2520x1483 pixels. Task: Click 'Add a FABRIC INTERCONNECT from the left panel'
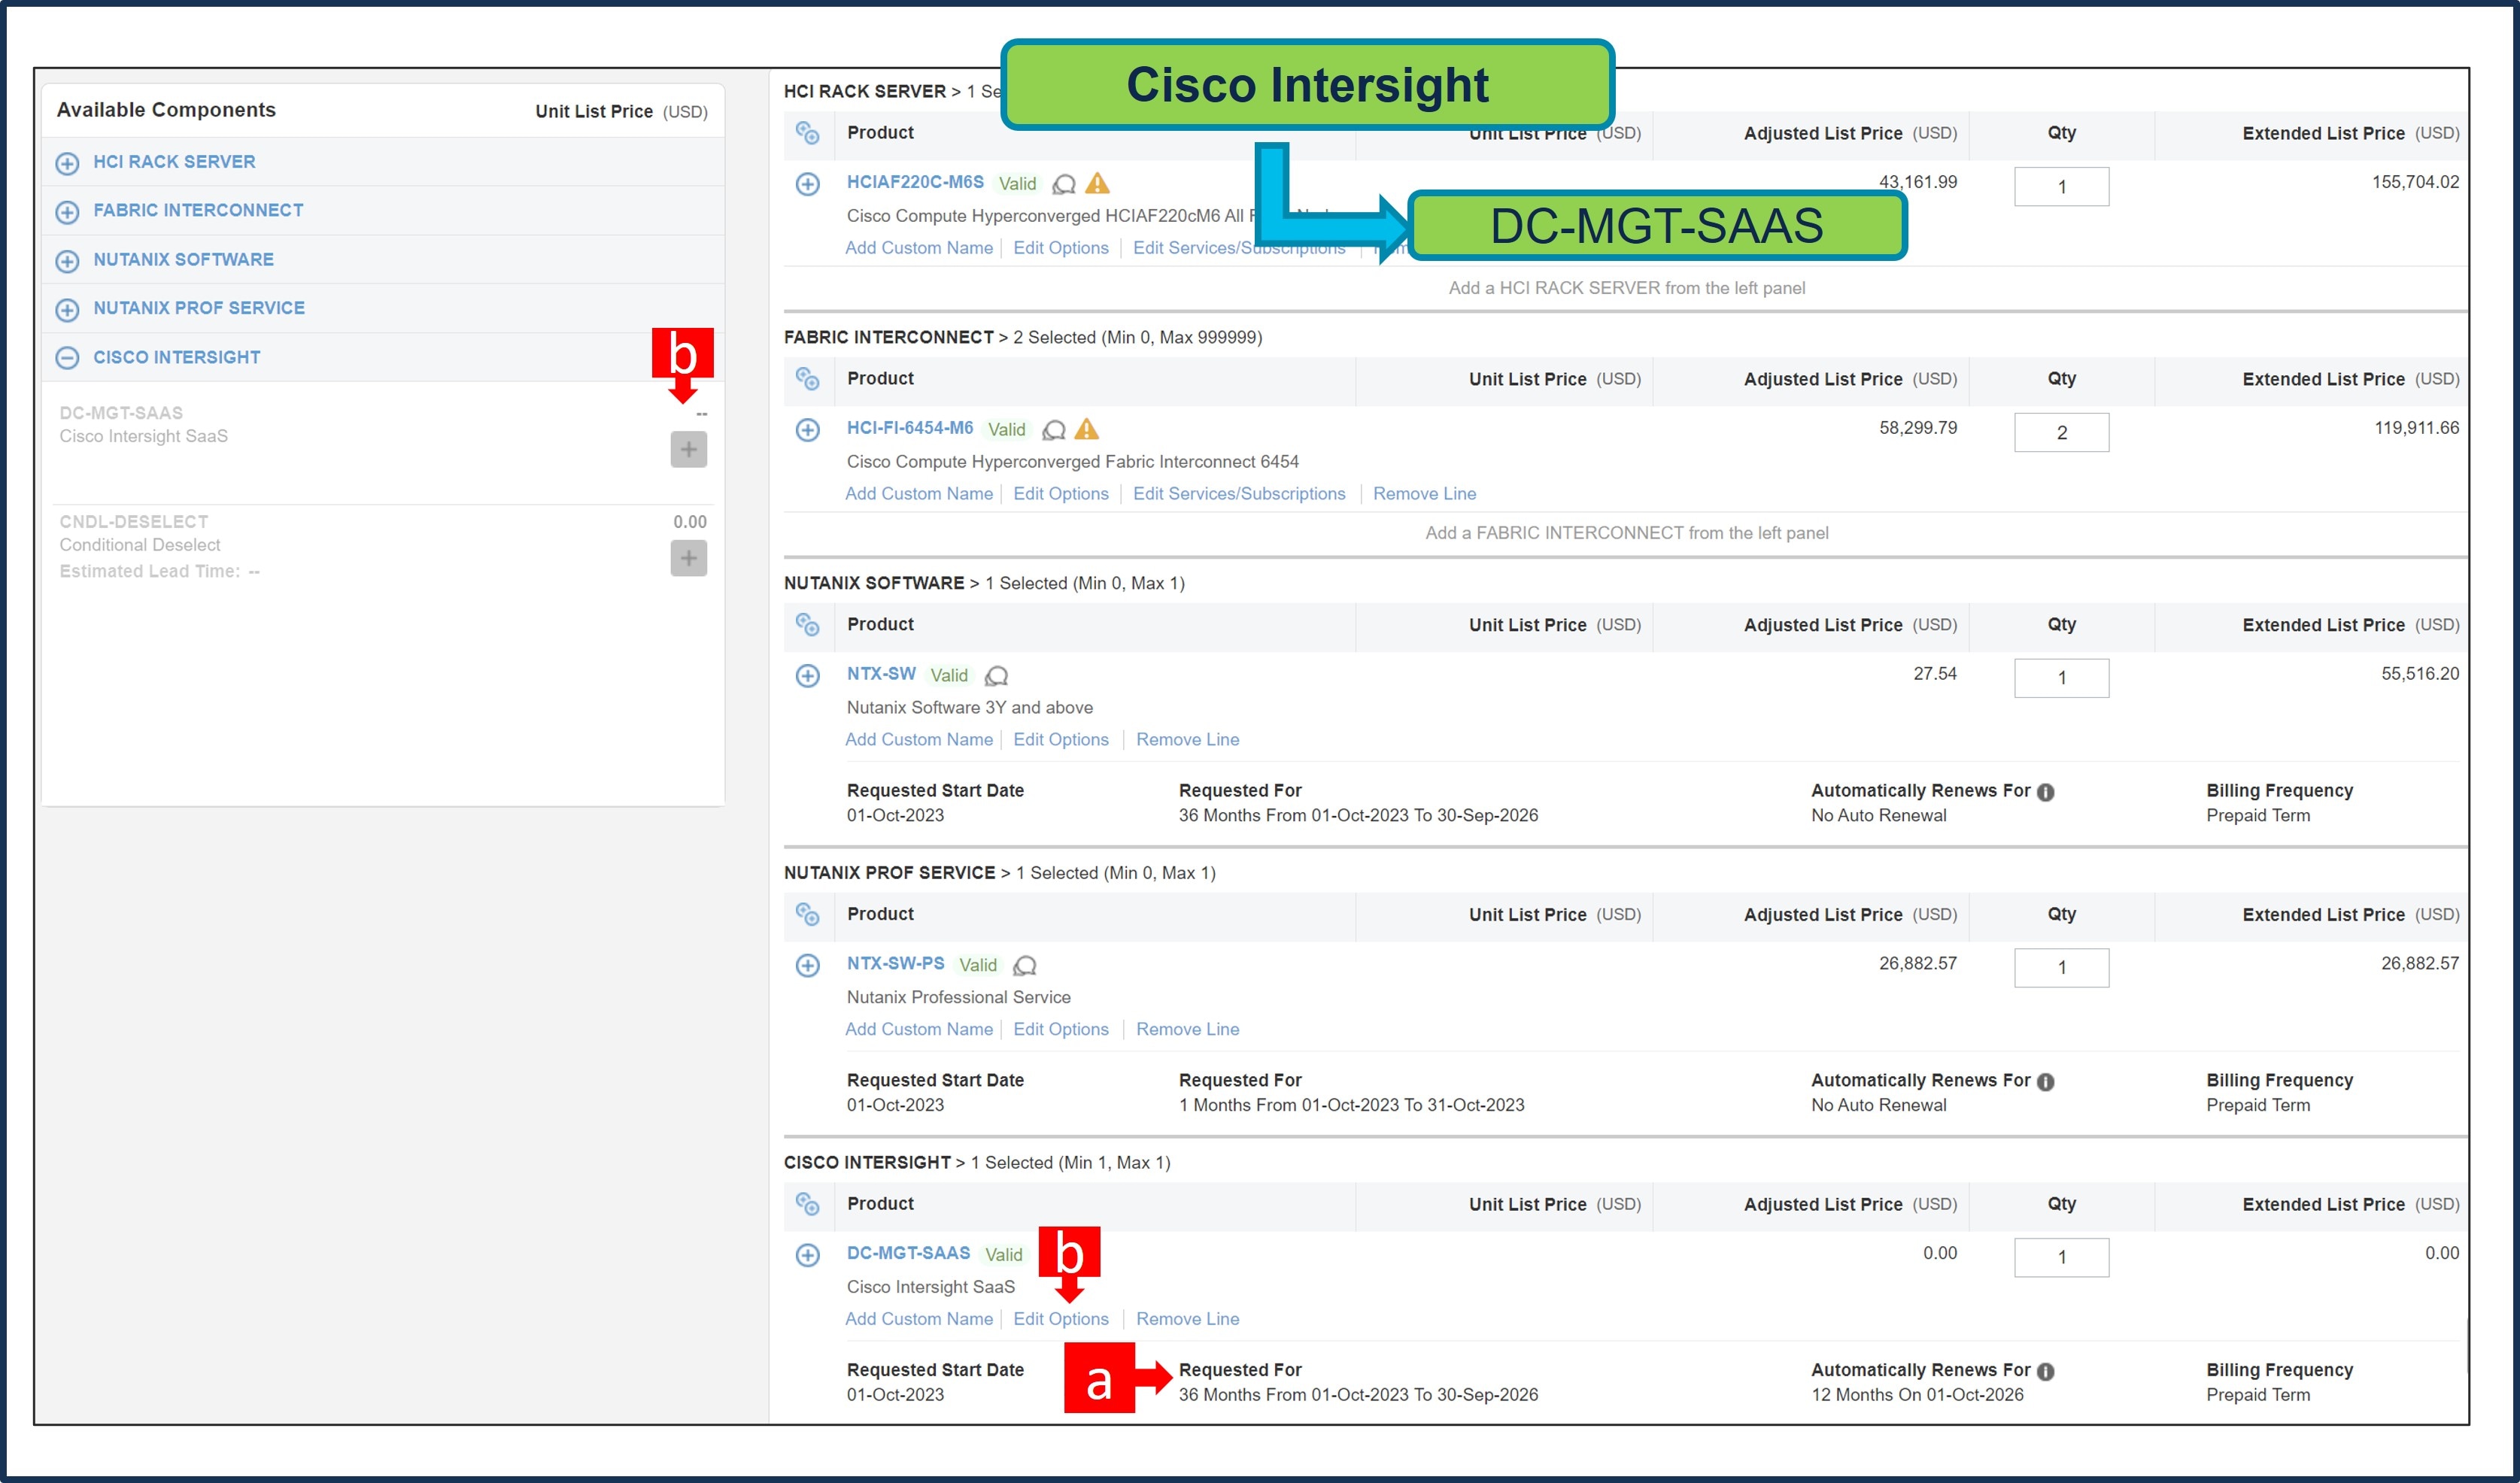coord(1626,533)
